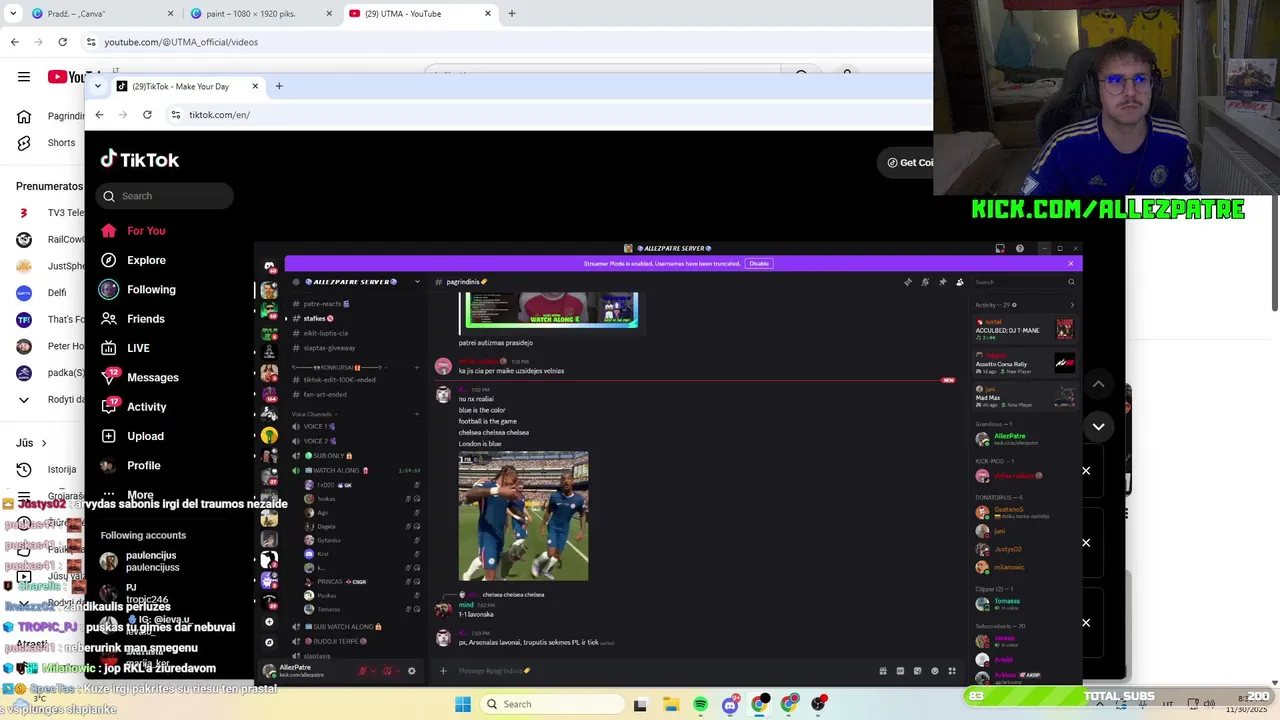Open TikTok Messages with 12 badge
The height and width of the screenshot is (720, 1280).
pos(139,377)
